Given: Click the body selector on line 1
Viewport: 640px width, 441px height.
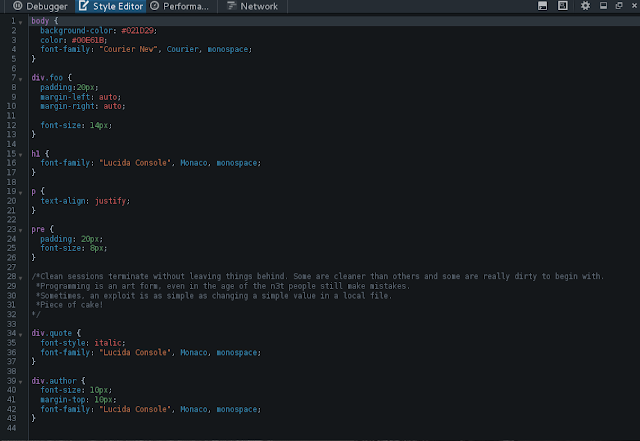Looking at the screenshot, I should point(40,21).
